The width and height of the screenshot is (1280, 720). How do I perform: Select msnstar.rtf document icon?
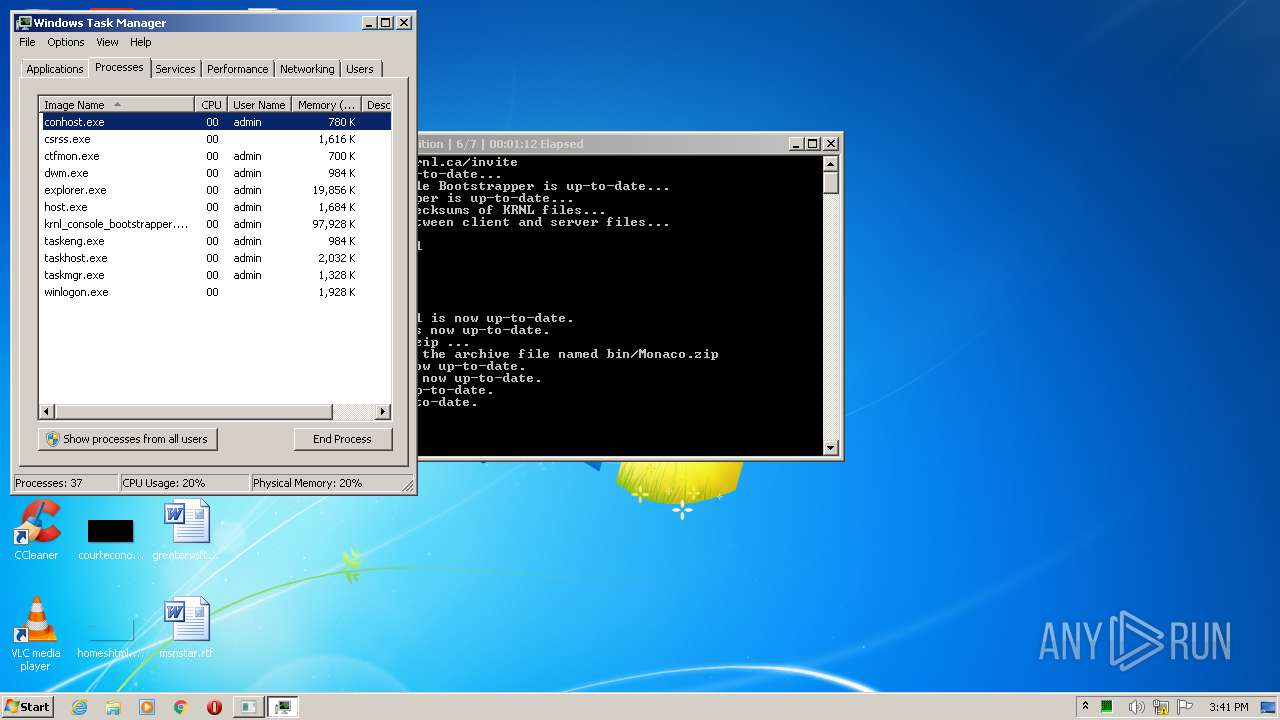coord(186,629)
